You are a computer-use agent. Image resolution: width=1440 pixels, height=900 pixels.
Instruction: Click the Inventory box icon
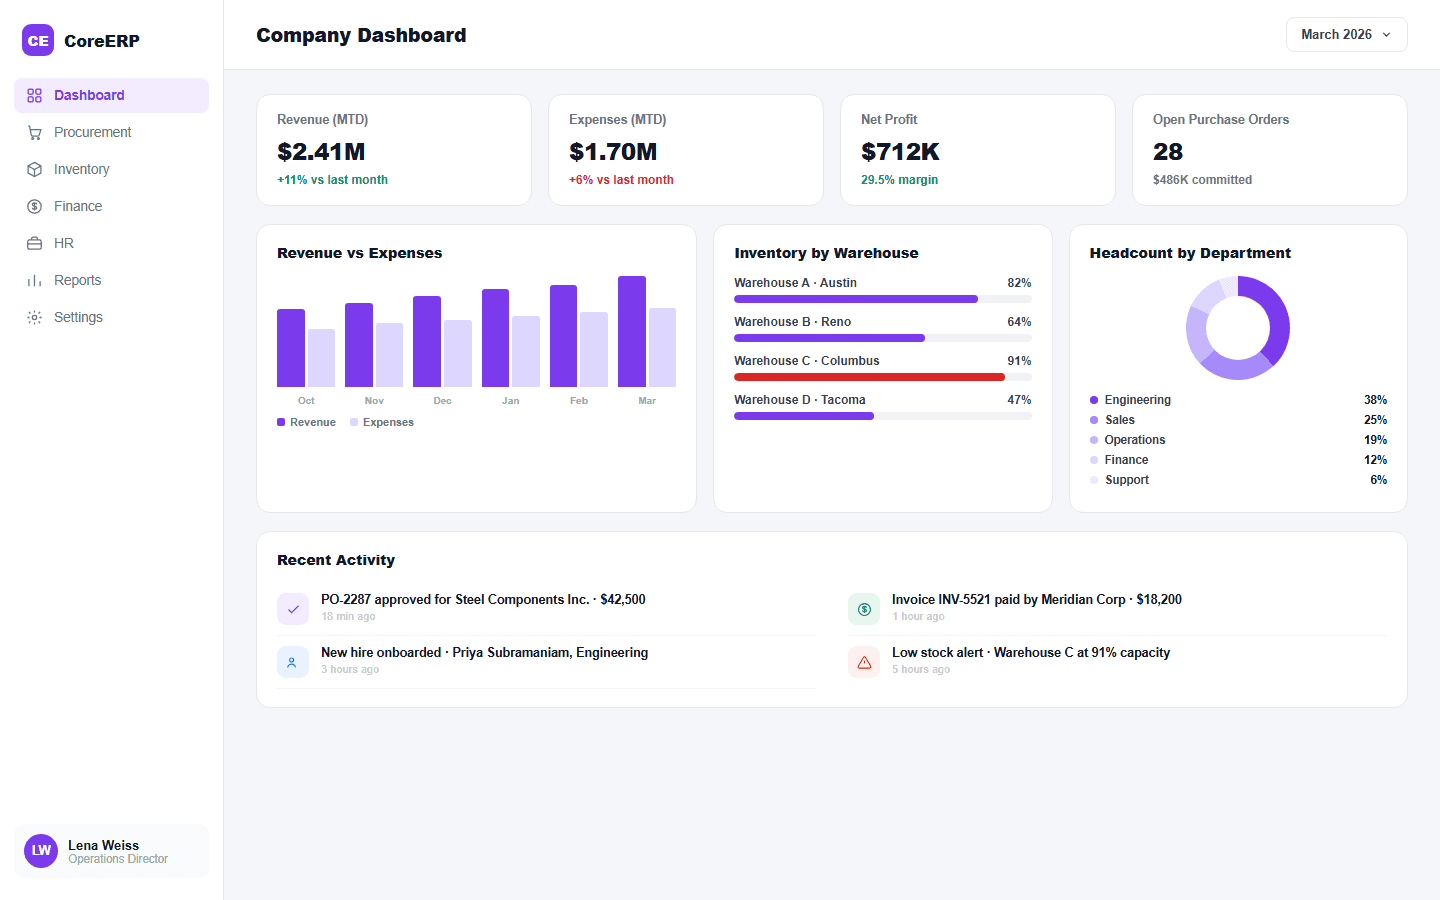(x=34, y=169)
